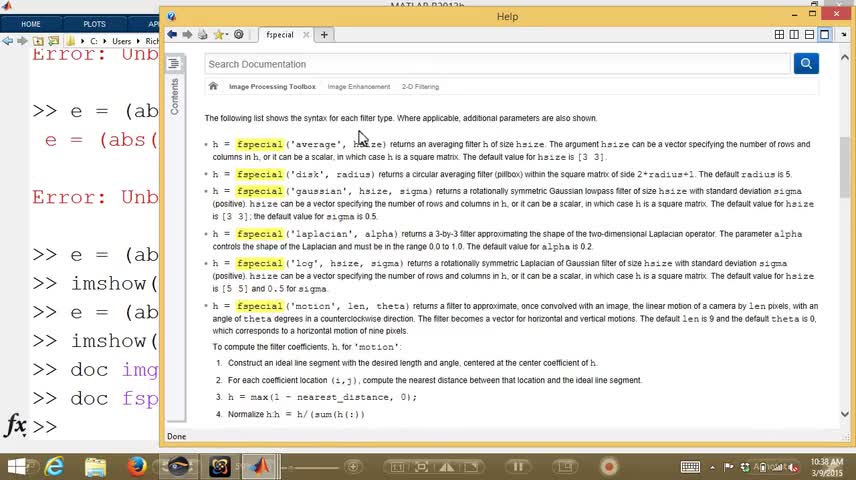The width and height of the screenshot is (856, 480).
Task: Click the red record button
Action: pos(609,466)
